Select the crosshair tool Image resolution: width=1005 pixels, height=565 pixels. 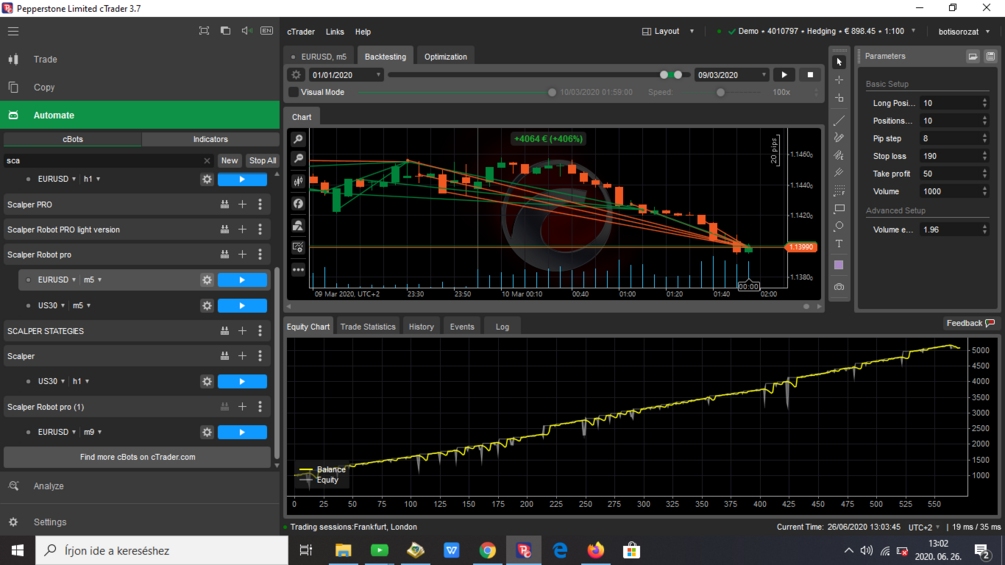(838, 80)
